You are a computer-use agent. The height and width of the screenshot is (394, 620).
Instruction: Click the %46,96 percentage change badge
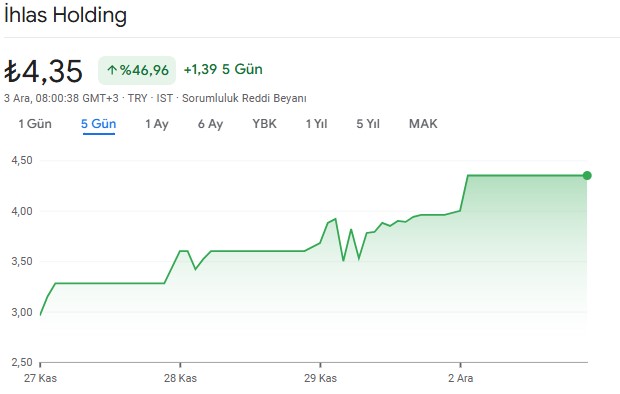tap(137, 70)
